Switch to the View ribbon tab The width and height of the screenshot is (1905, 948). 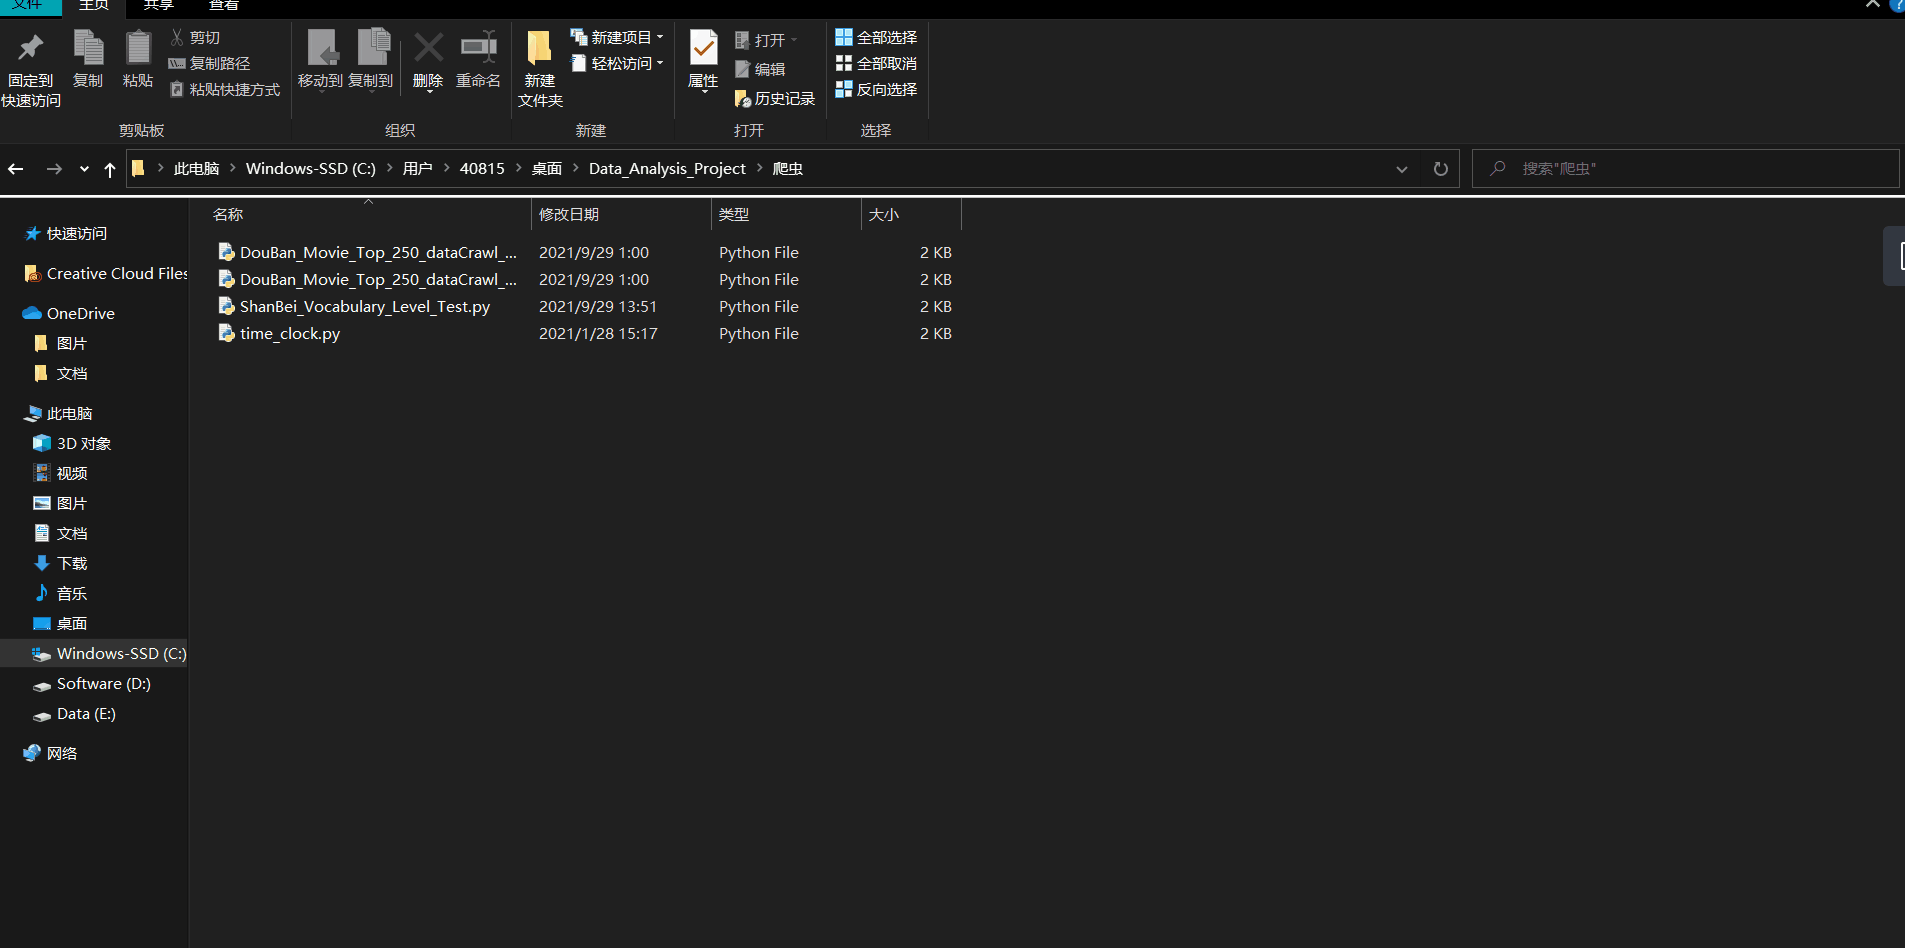pos(223,6)
